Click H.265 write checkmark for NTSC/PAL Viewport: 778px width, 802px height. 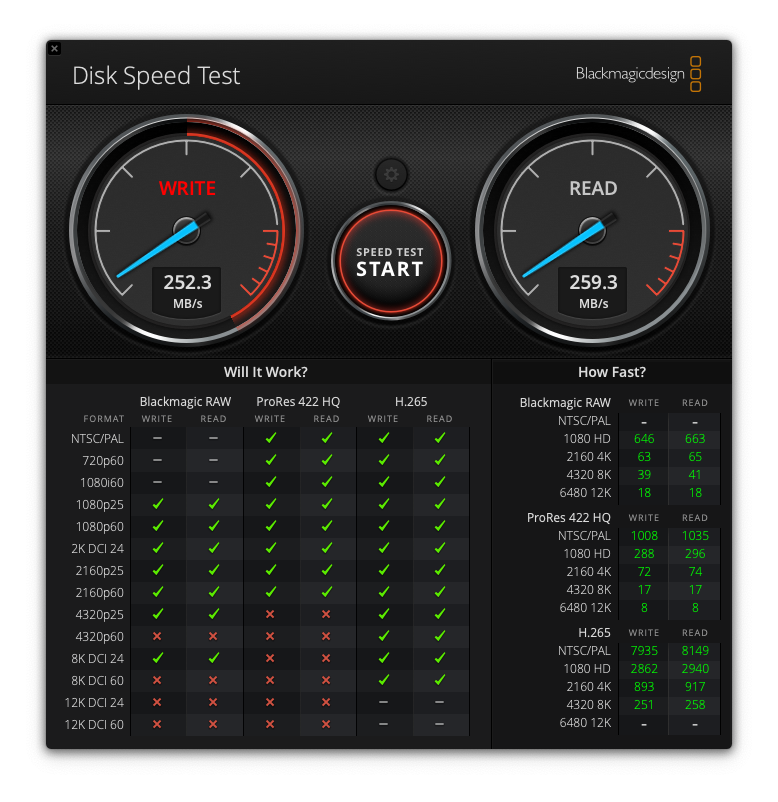pyautogui.click(x=384, y=438)
